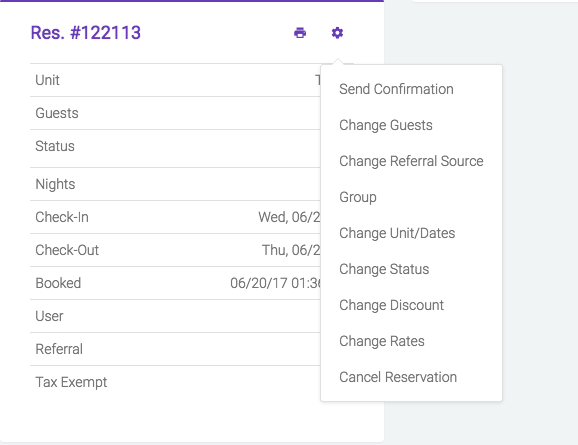Pick Change Discount option
578x445 pixels.
pos(391,305)
